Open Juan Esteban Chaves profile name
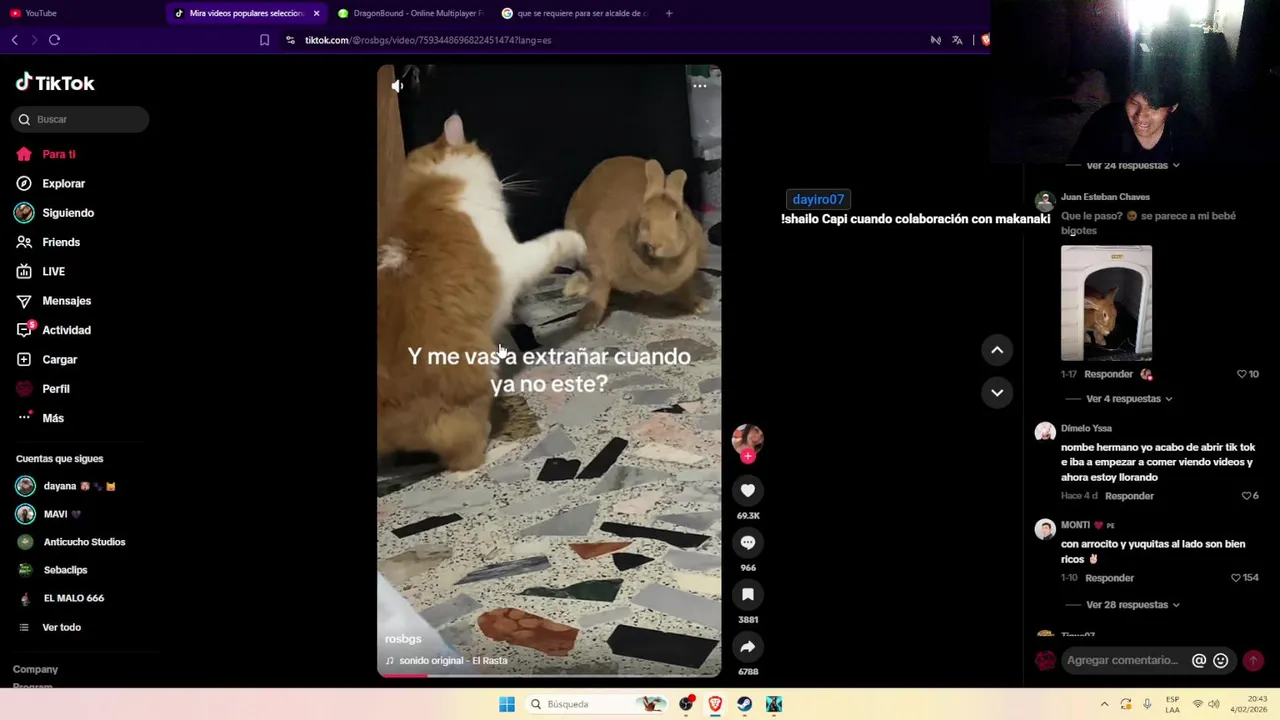 [x=1105, y=197]
